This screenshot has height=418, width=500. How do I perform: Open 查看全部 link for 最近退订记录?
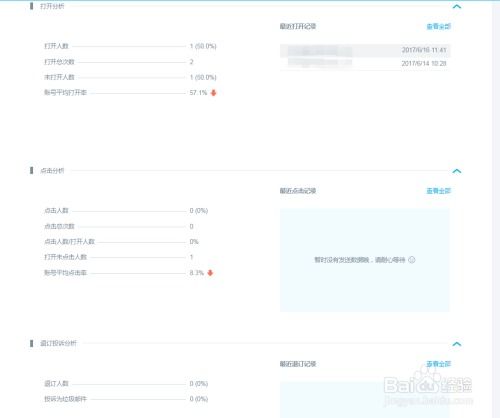click(x=439, y=364)
